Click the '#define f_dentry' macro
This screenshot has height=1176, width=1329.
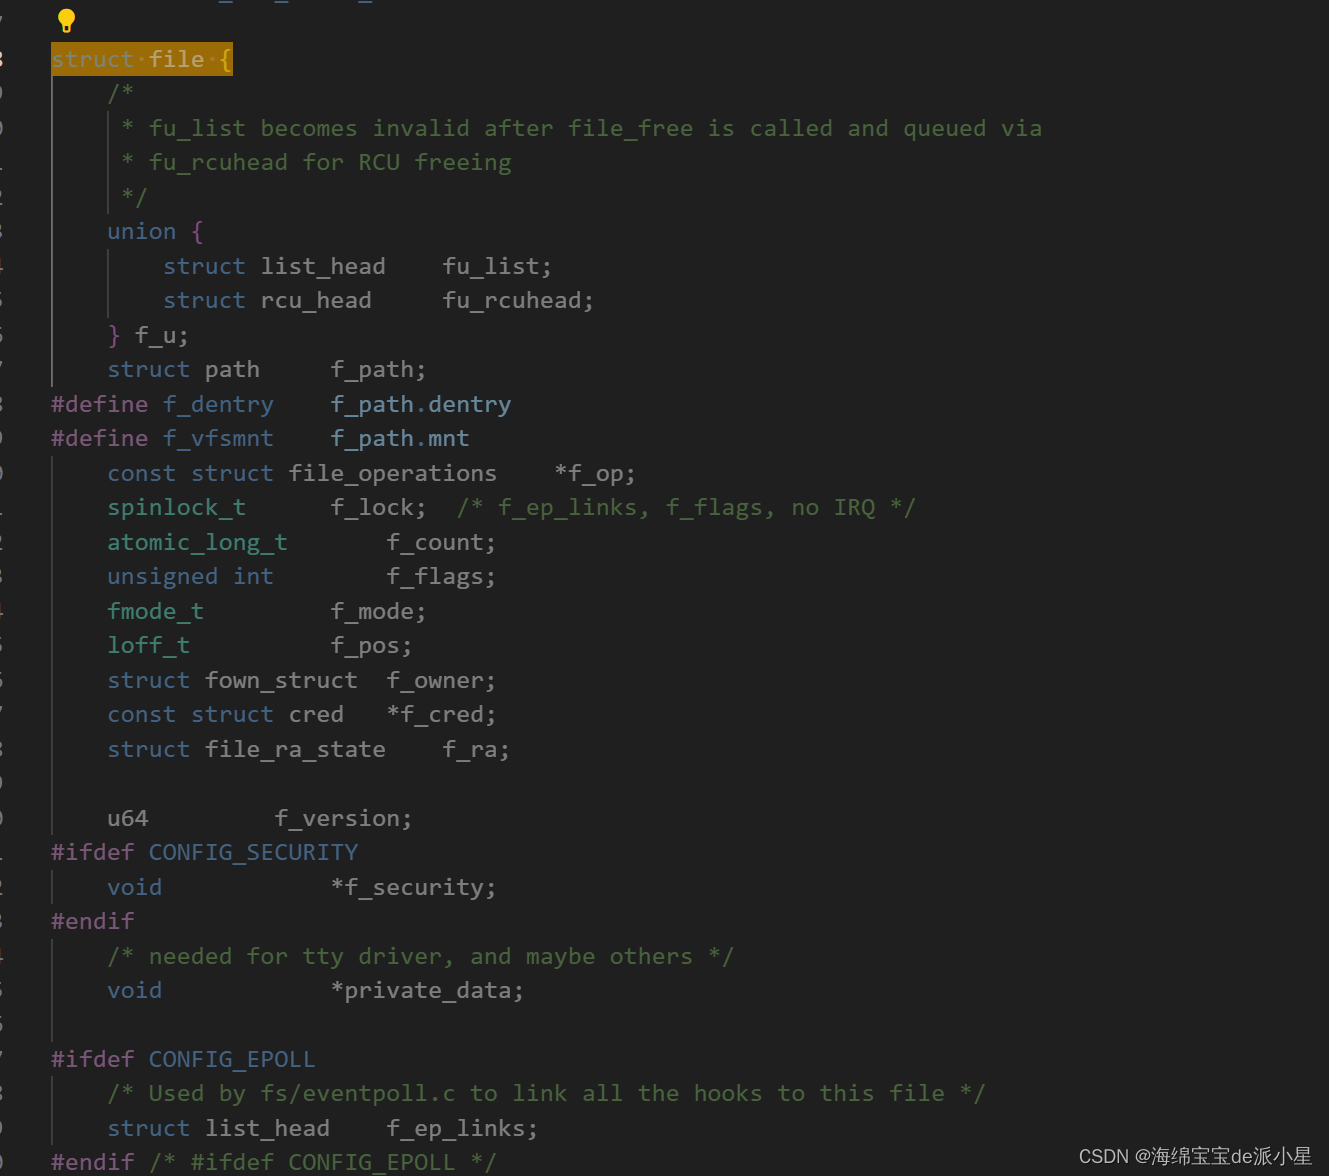162,404
